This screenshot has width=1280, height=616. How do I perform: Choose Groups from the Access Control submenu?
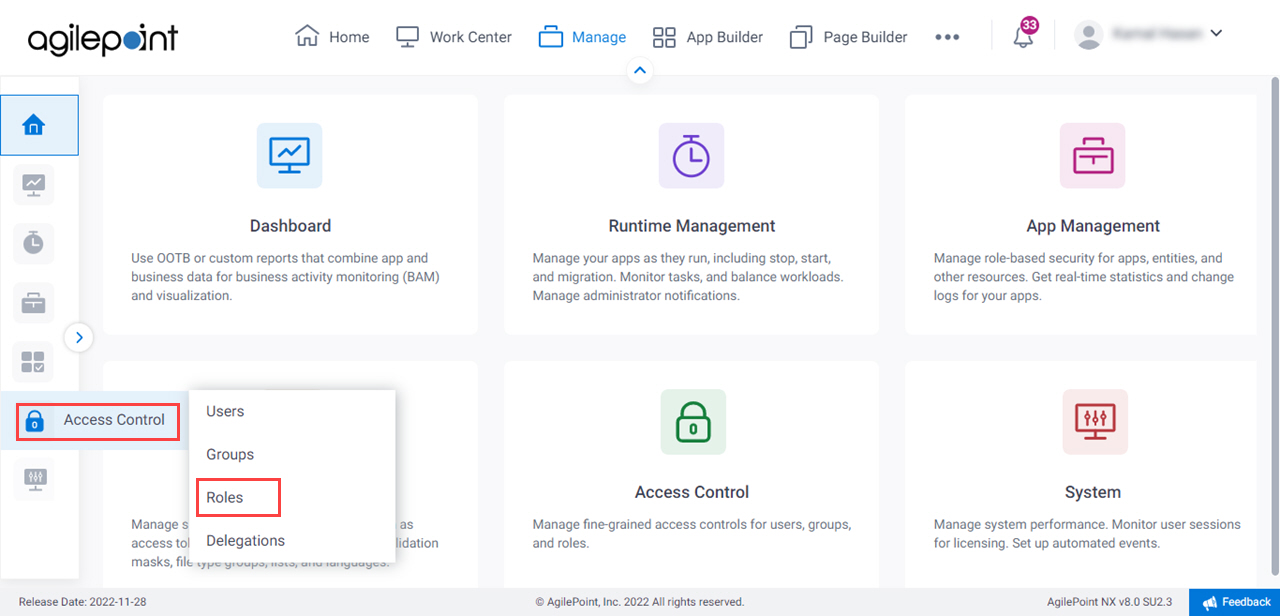tap(230, 454)
